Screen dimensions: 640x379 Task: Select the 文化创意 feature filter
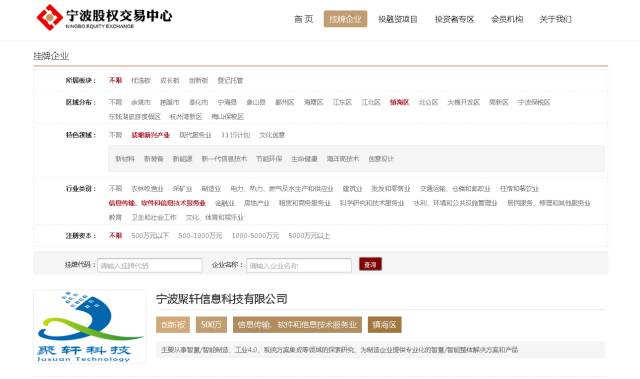pyautogui.click(x=272, y=135)
